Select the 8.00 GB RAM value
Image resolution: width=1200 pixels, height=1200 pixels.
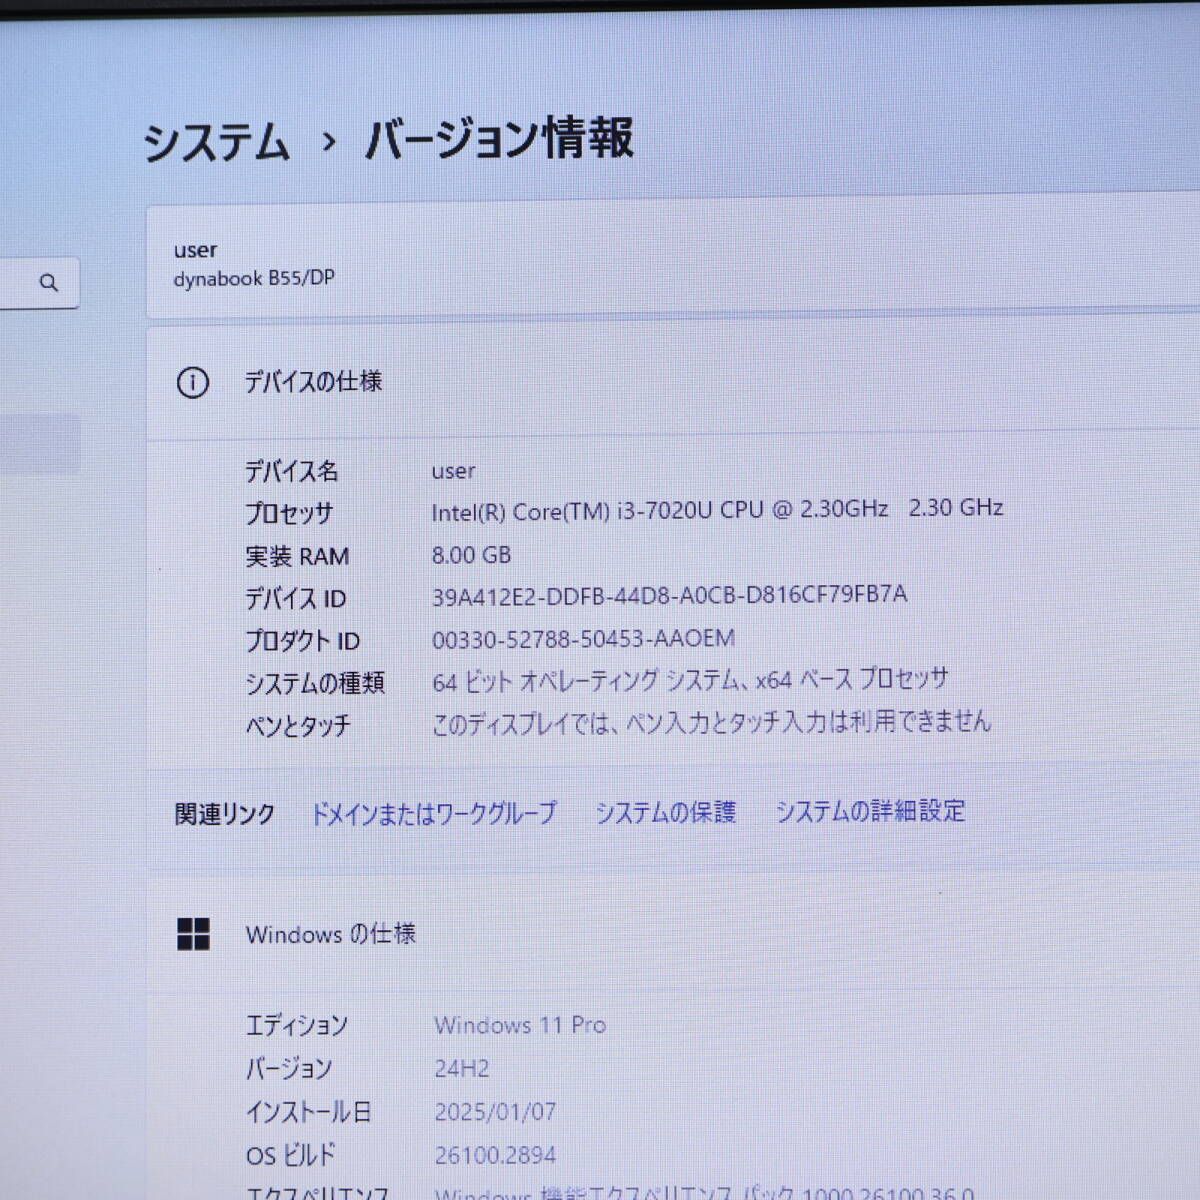[471, 555]
